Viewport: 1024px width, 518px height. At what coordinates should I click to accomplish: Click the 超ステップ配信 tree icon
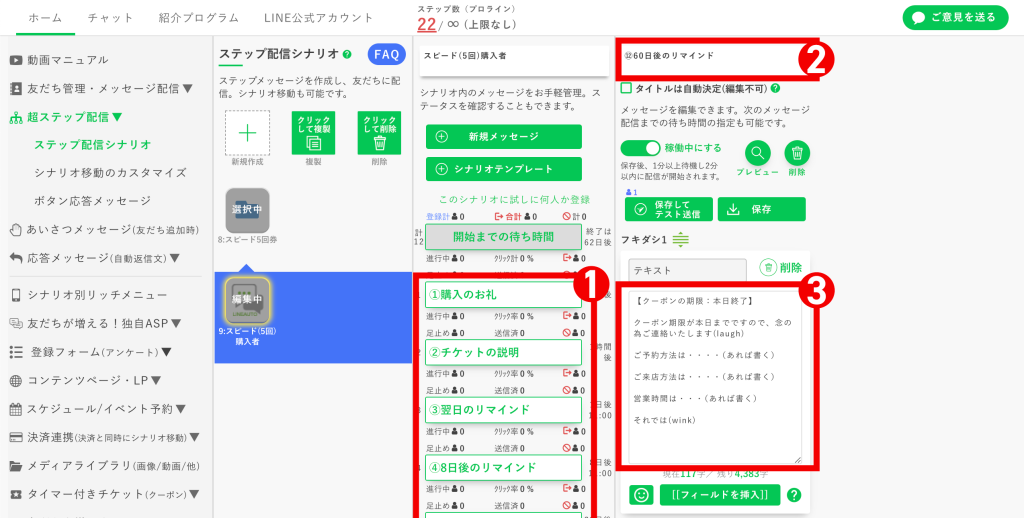tap(16, 118)
